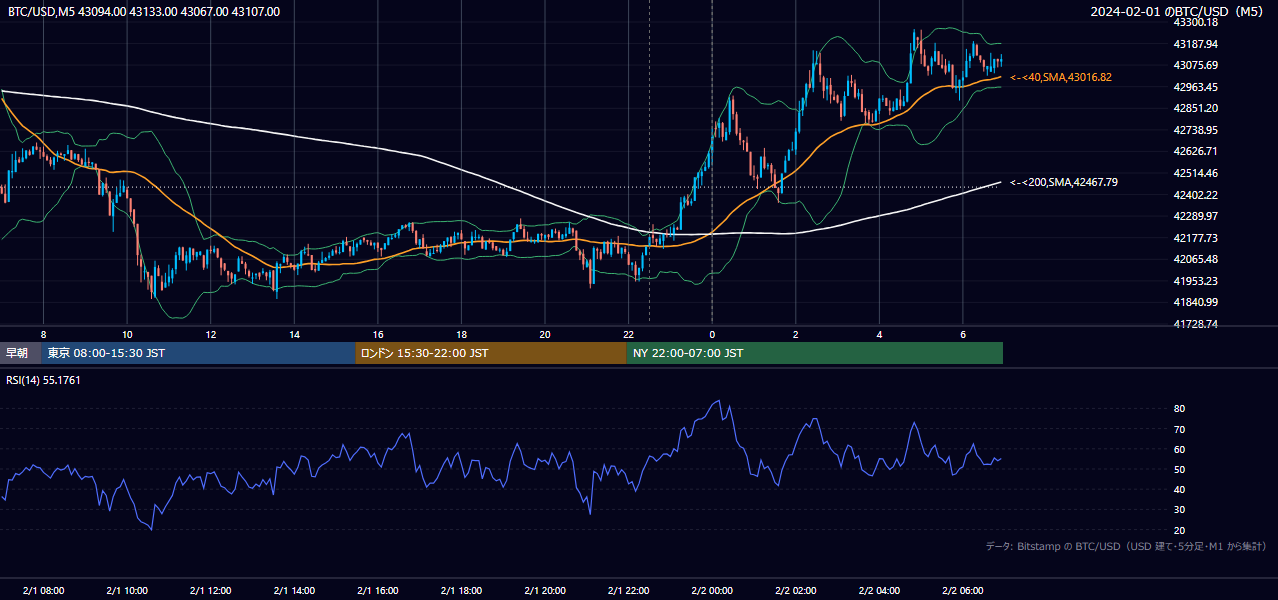Select the 200 SMA label showing 42467.79
The width and height of the screenshot is (1278, 600).
click(x=1064, y=182)
